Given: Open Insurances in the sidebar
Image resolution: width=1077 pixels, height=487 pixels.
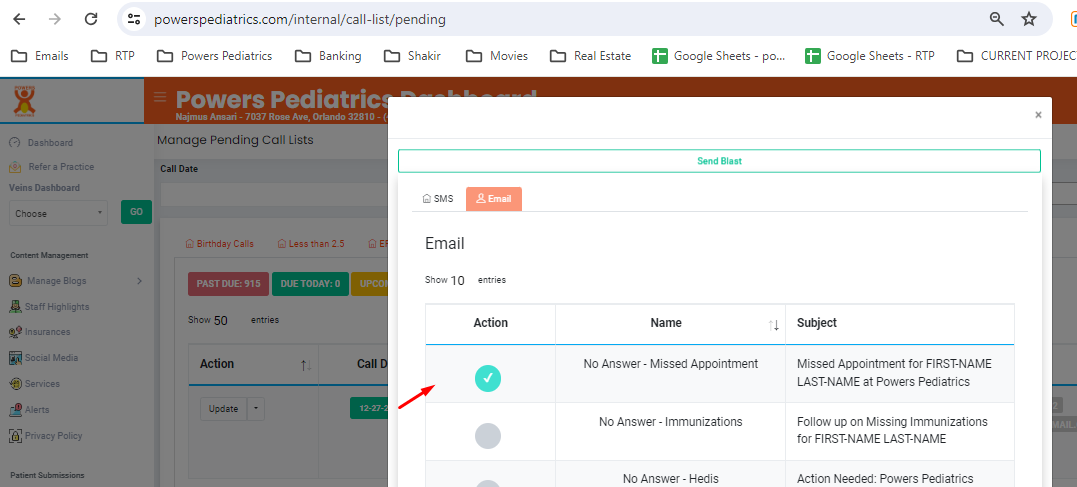Looking at the screenshot, I should tap(47, 332).
